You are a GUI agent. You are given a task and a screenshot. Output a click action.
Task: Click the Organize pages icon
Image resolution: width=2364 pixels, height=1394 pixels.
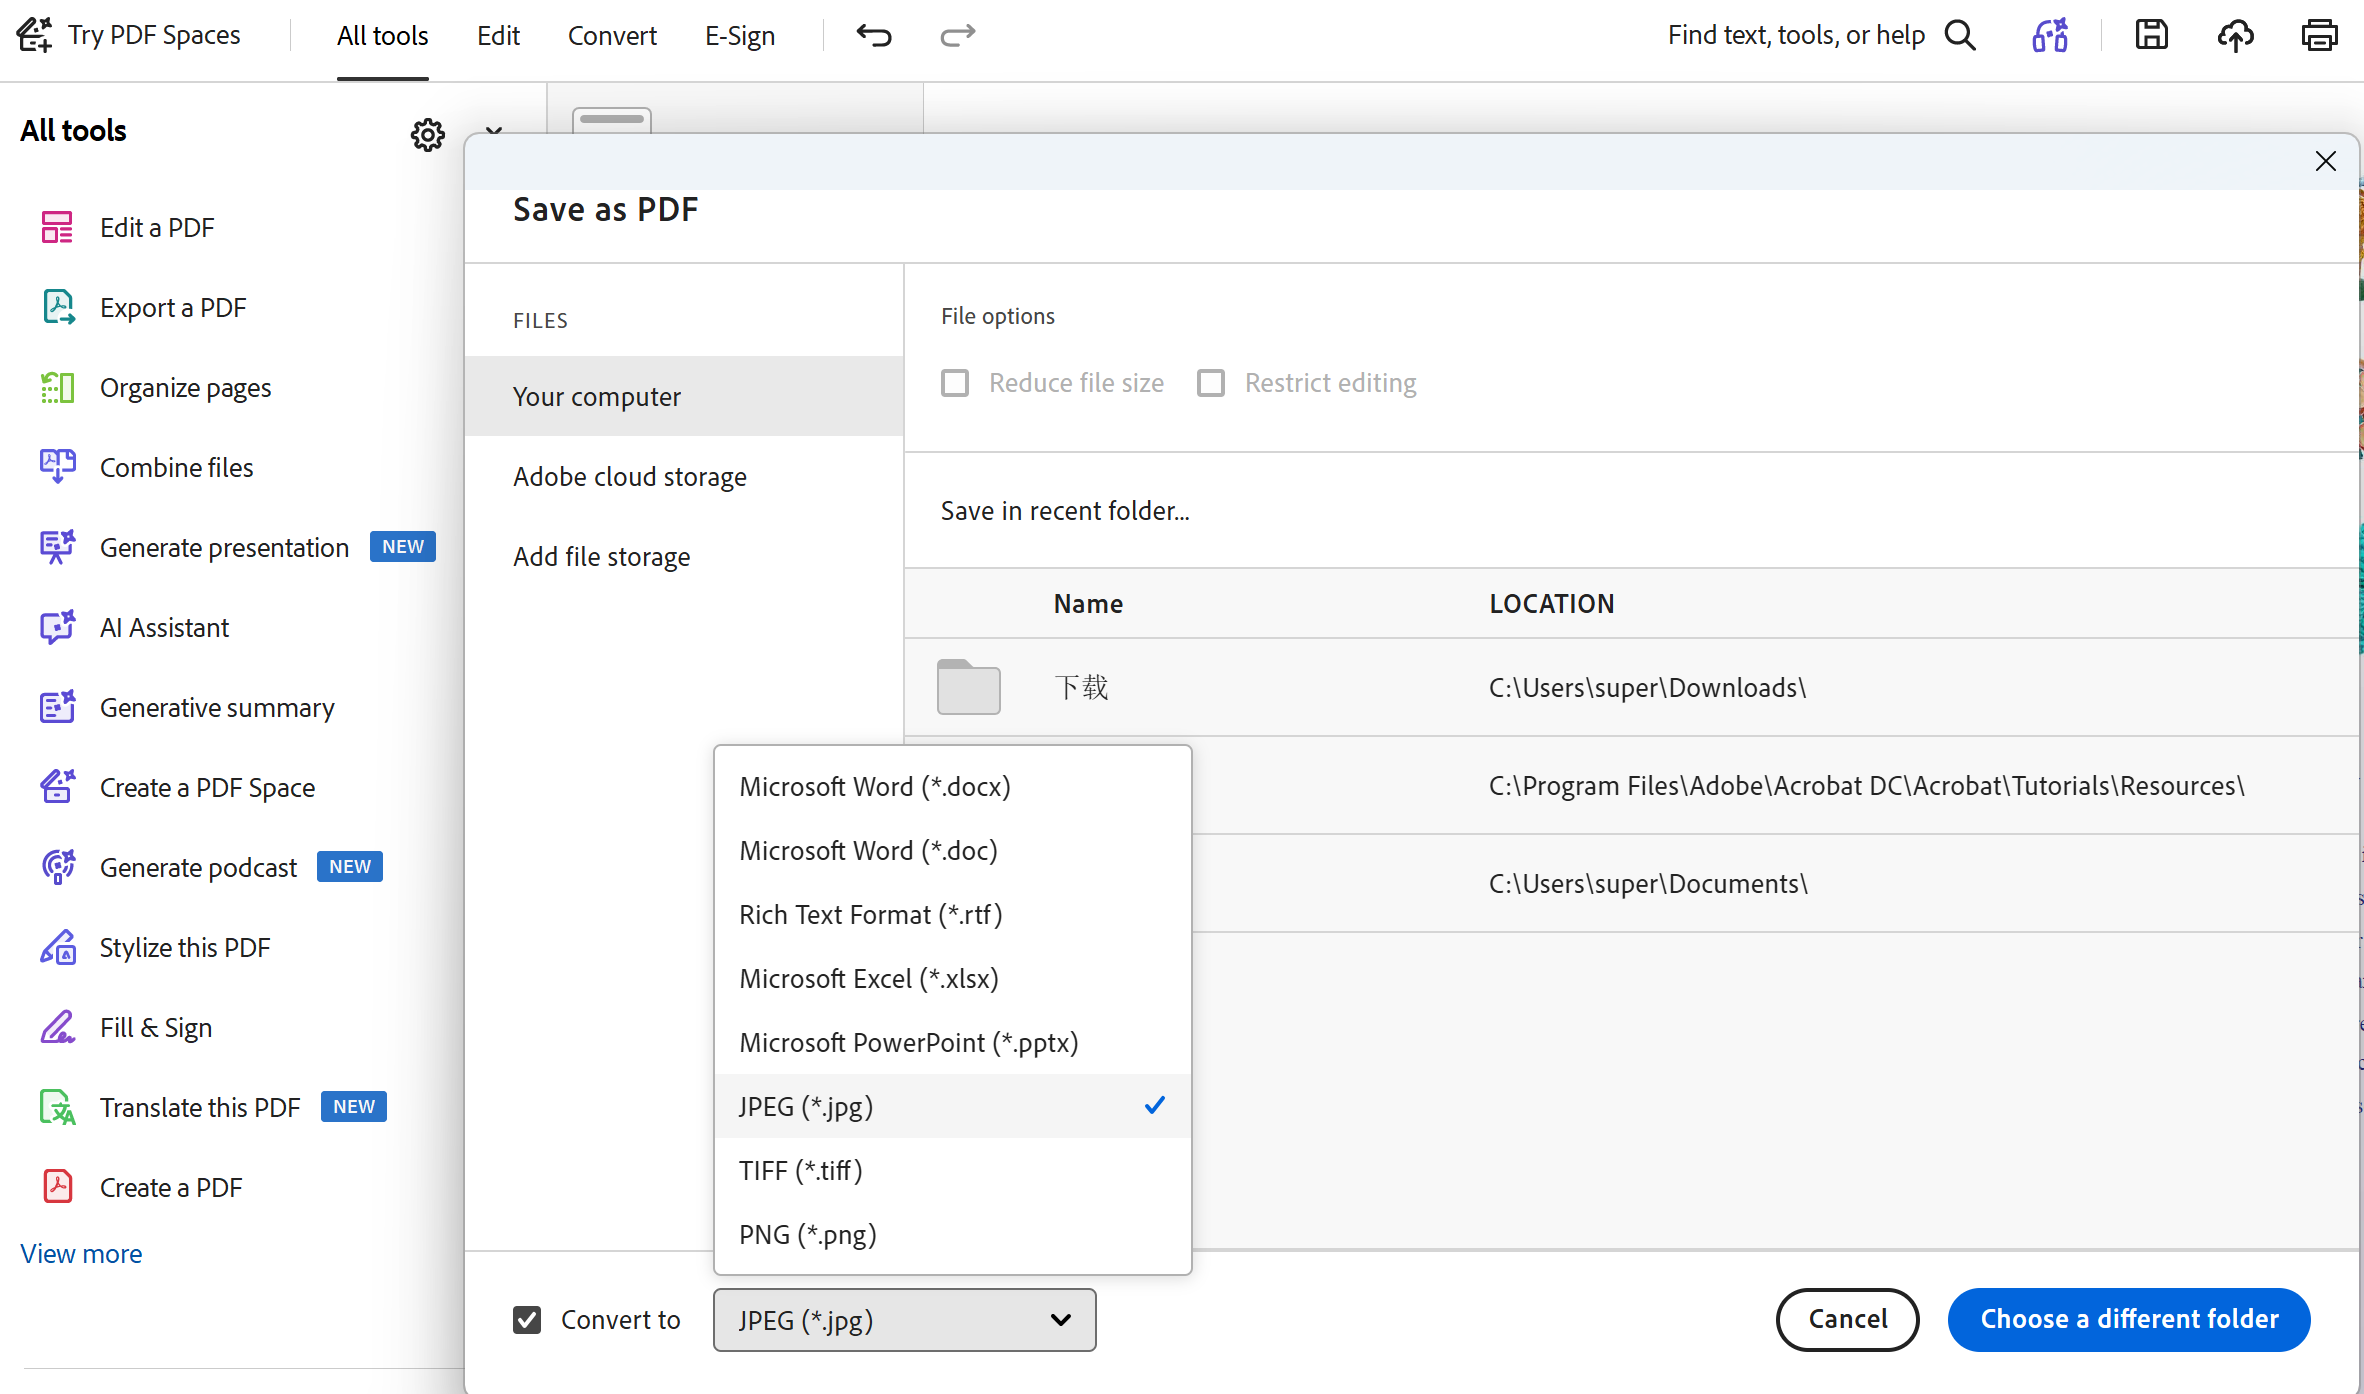(x=57, y=387)
